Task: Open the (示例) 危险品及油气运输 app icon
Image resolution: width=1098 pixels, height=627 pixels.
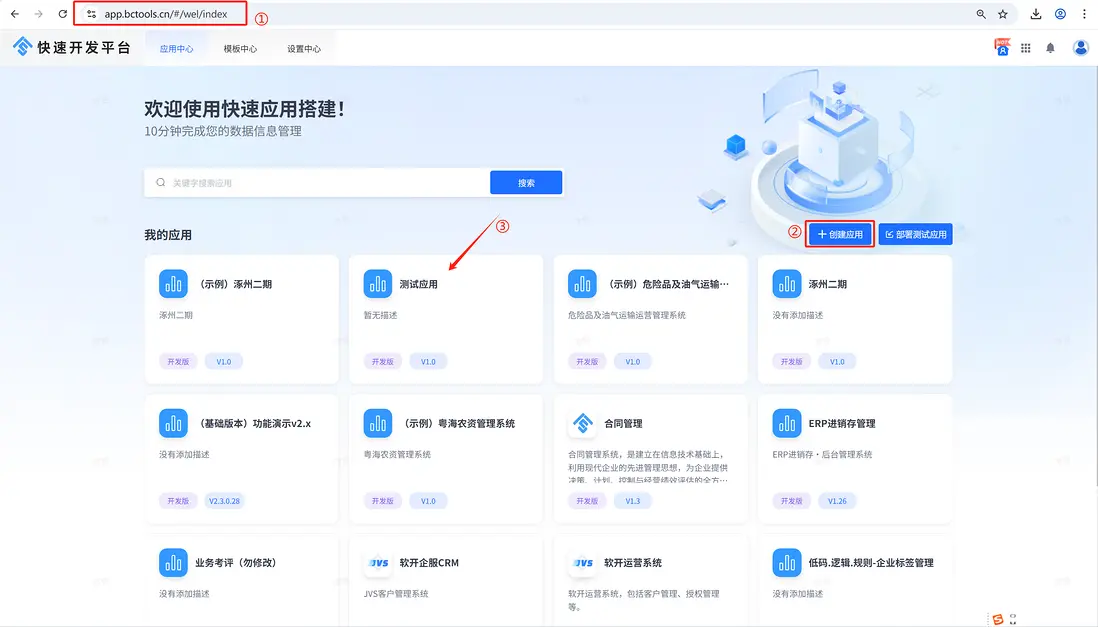Action: (x=582, y=284)
